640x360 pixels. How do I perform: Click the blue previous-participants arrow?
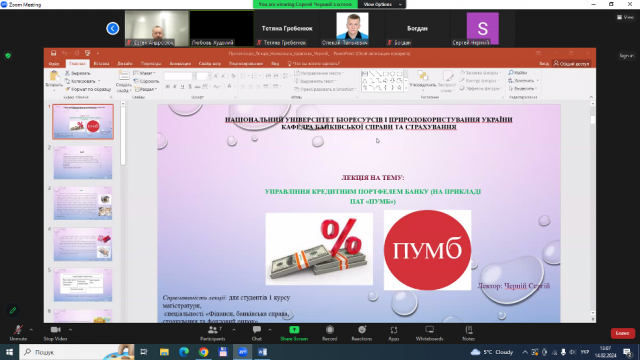coord(113,28)
